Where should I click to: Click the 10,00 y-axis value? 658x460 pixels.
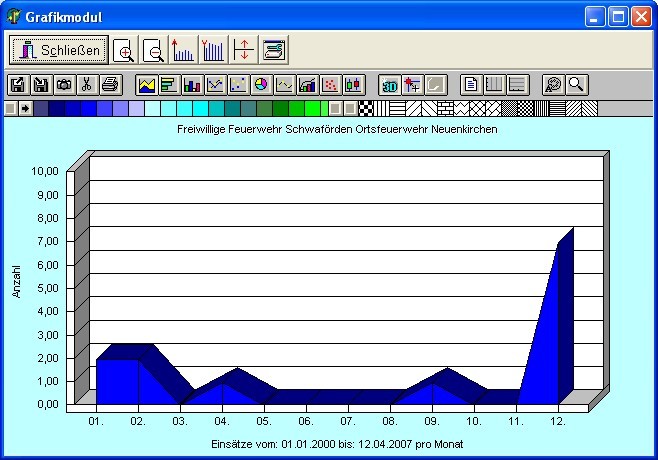[x=45, y=171]
